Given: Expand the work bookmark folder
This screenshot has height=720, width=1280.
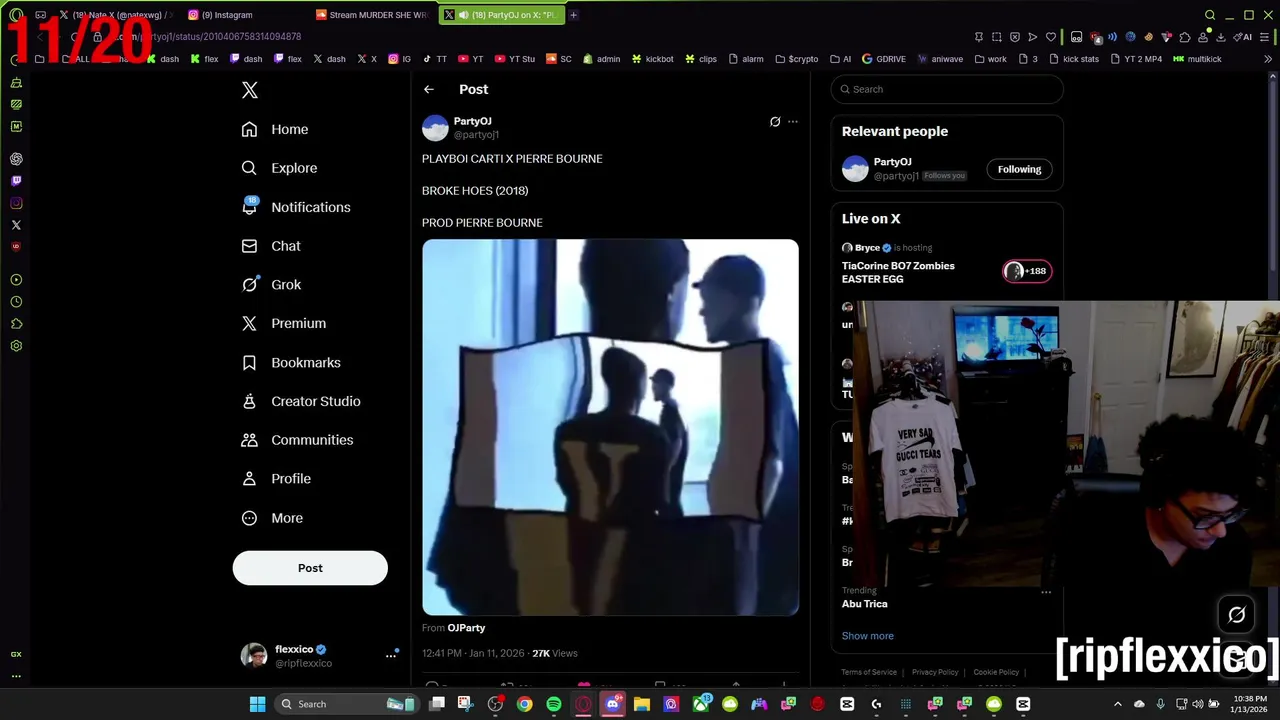Looking at the screenshot, I should click(991, 59).
